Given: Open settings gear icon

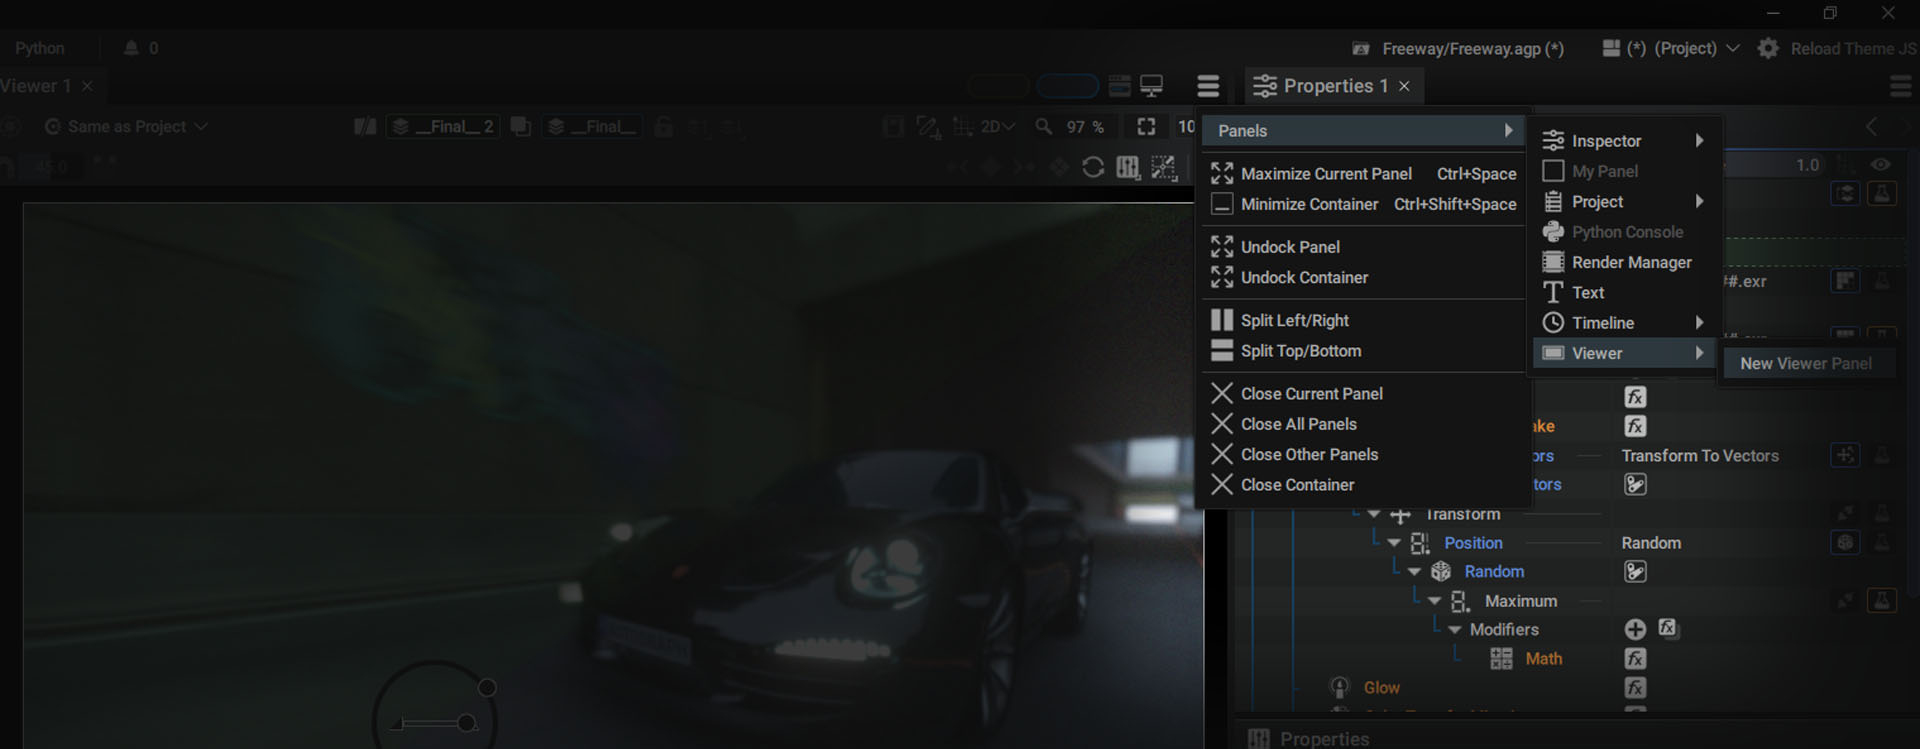Looking at the screenshot, I should [x=1768, y=48].
